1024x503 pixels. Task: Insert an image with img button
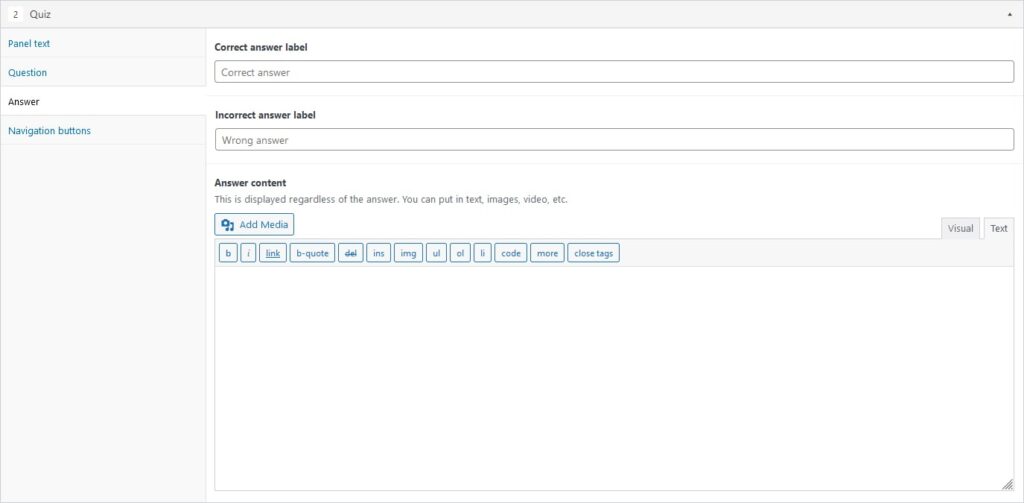(x=408, y=253)
